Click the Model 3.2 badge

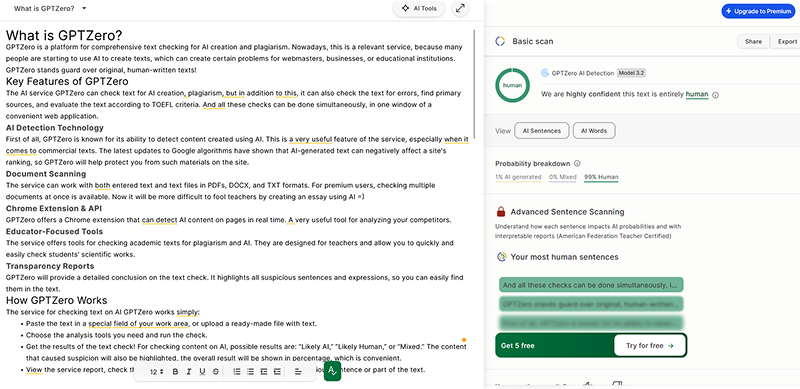click(x=631, y=73)
